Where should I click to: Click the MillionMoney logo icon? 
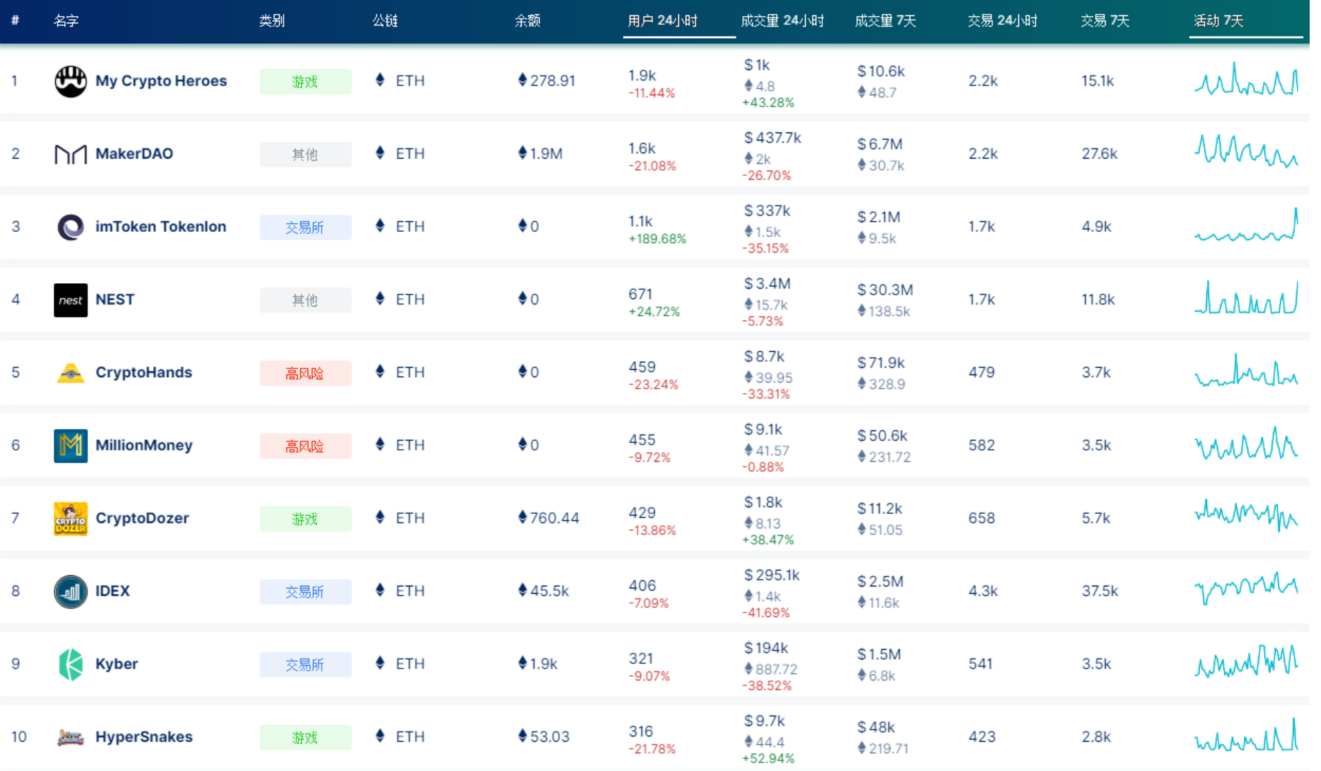(71, 446)
